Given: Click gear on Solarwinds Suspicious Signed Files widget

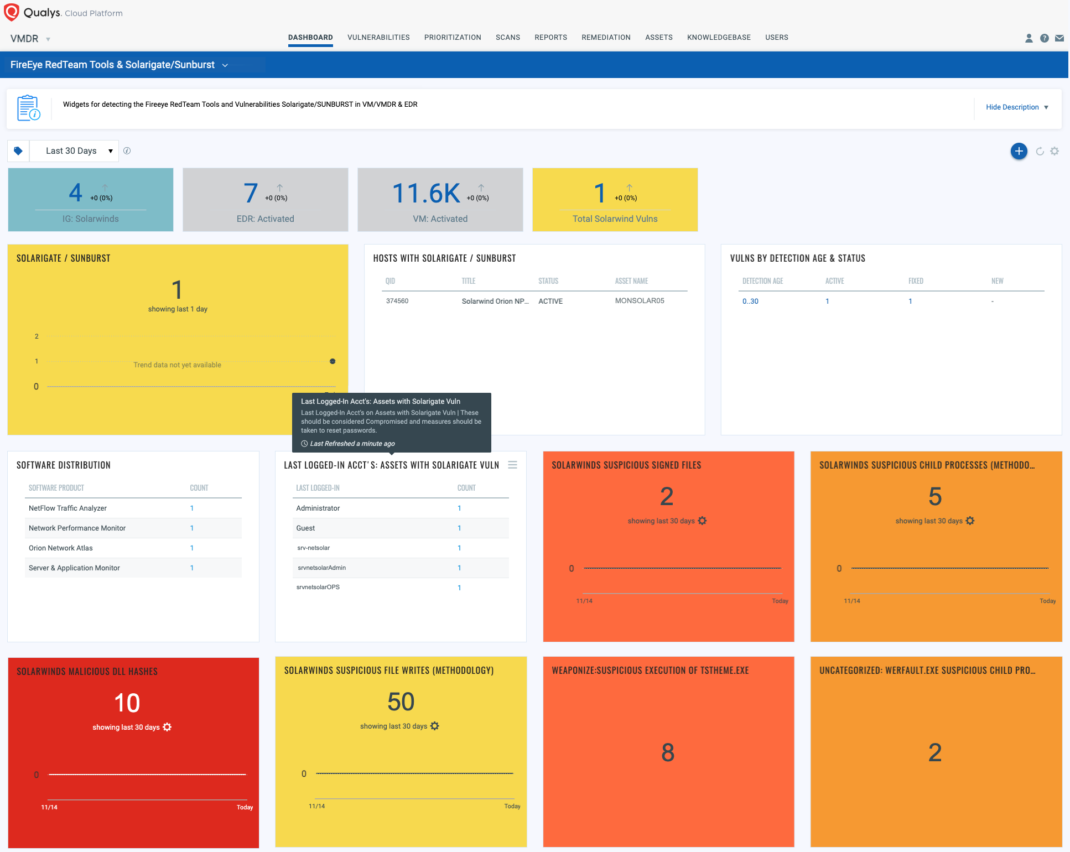Looking at the screenshot, I should pos(702,520).
